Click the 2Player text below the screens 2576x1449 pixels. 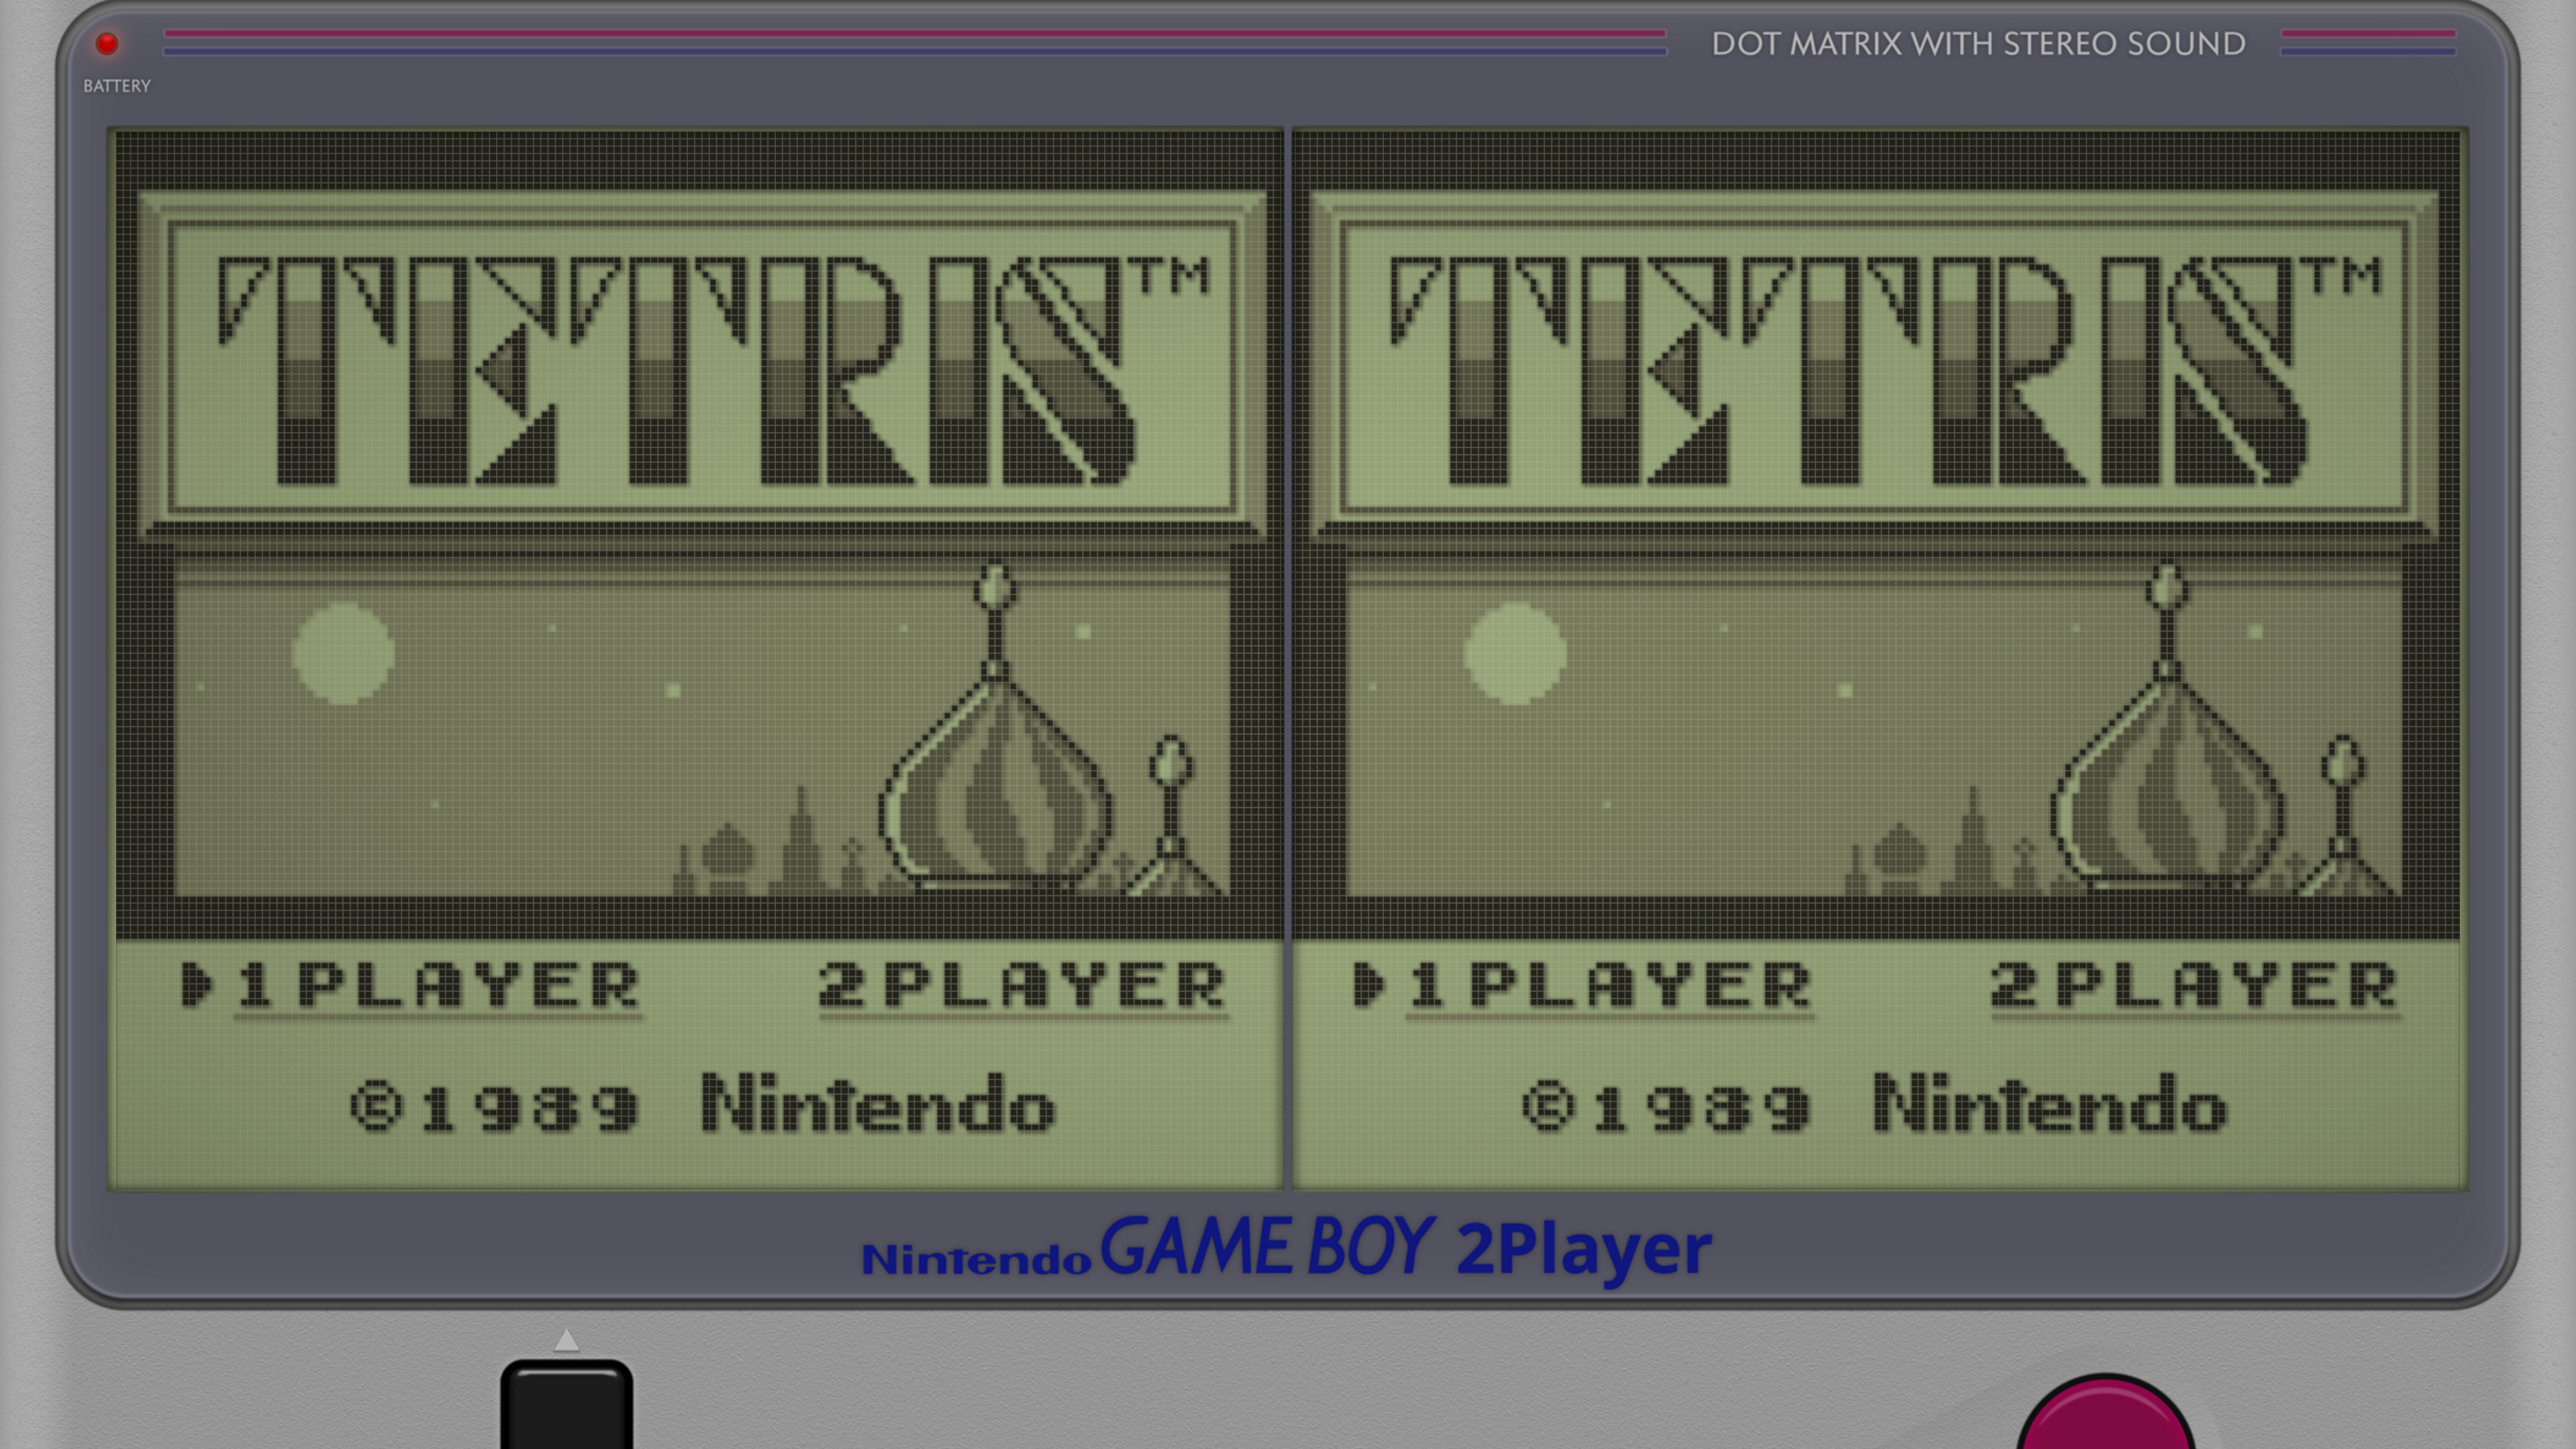[1584, 1250]
